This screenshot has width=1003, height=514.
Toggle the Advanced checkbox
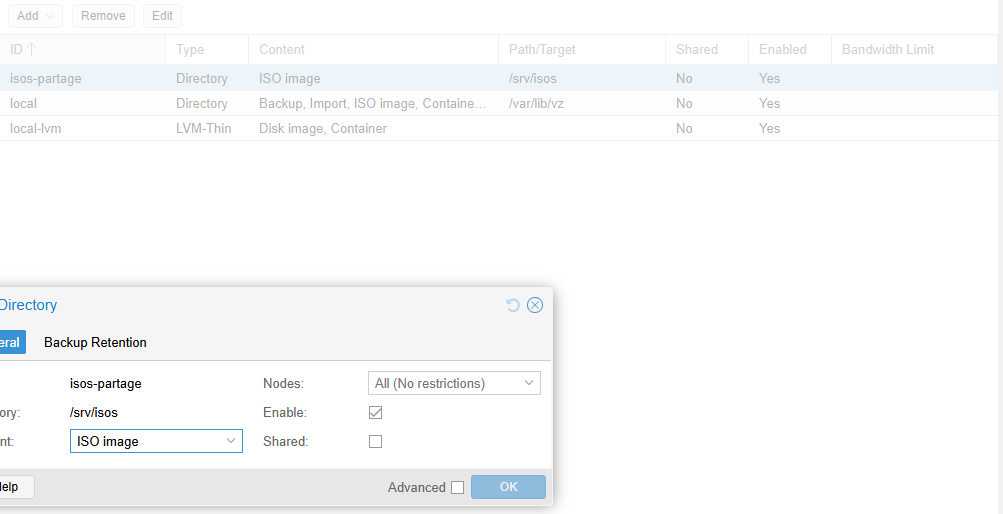[x=457, y=488]
